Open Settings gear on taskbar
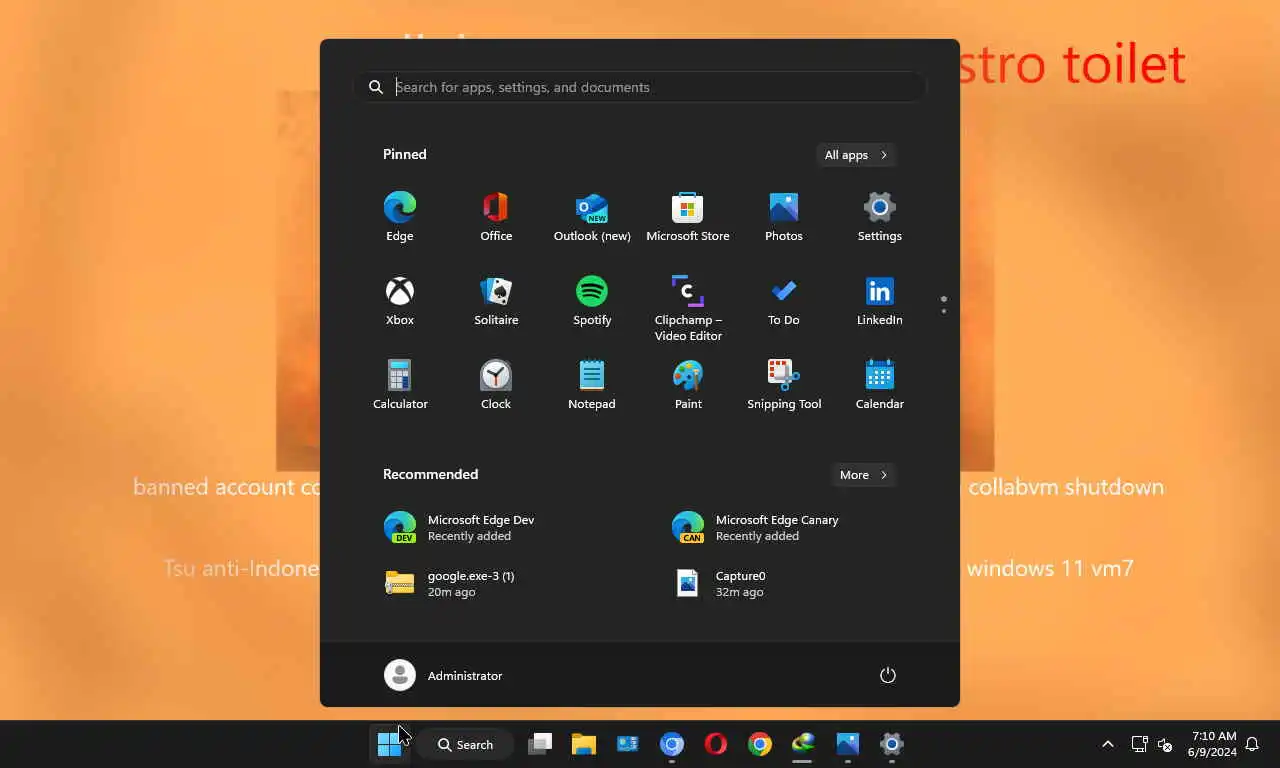 click(x=892, y=744)
